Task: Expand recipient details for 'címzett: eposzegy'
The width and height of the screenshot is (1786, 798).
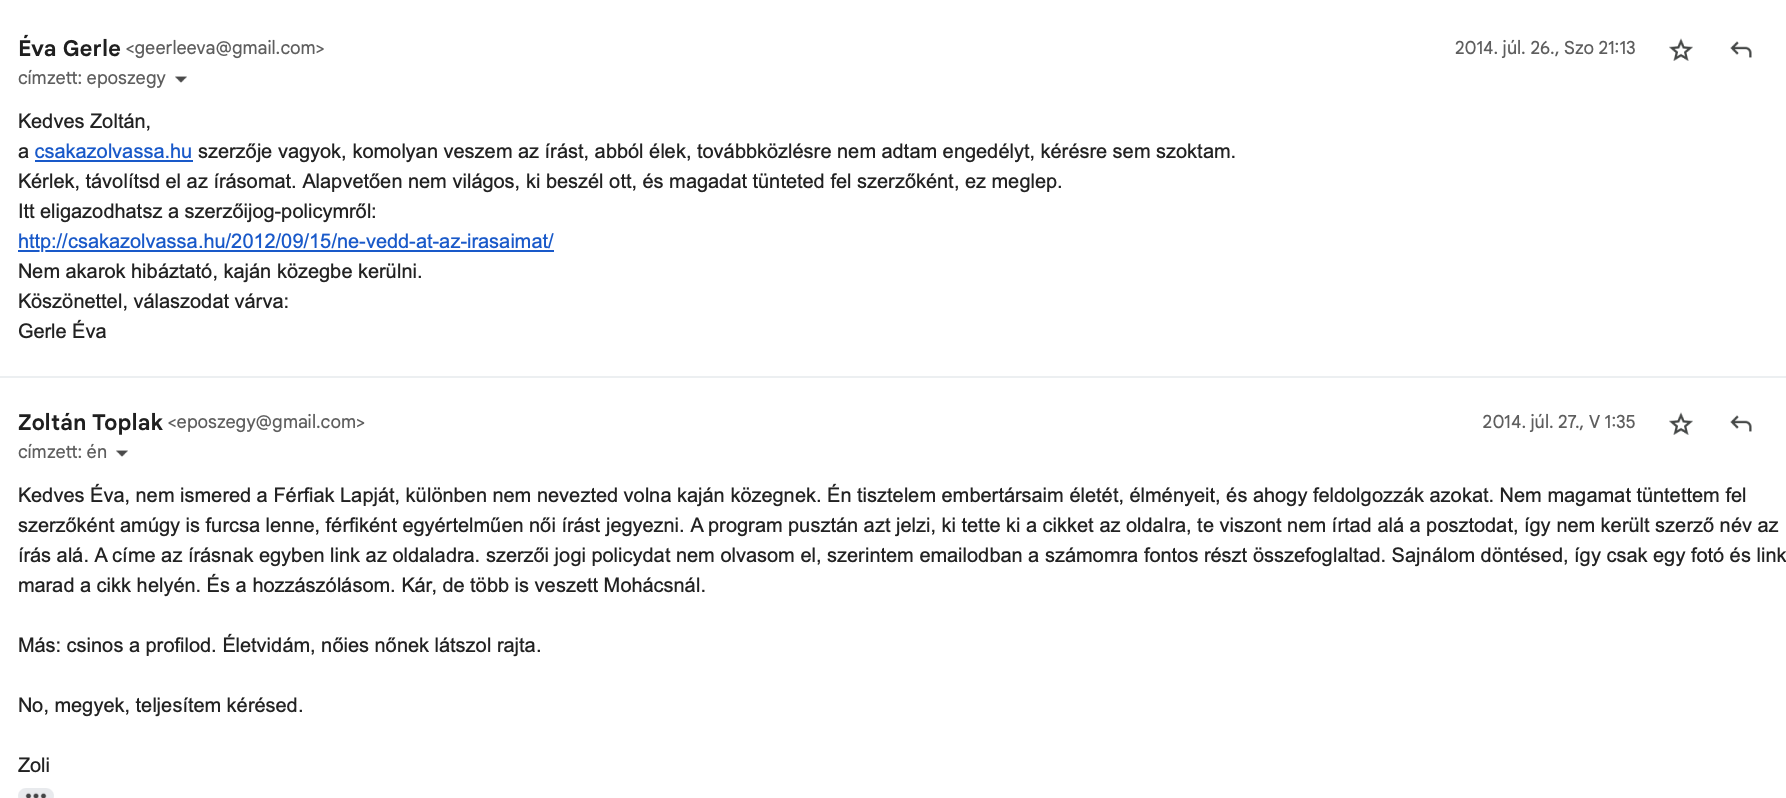Action: [181, 79]
